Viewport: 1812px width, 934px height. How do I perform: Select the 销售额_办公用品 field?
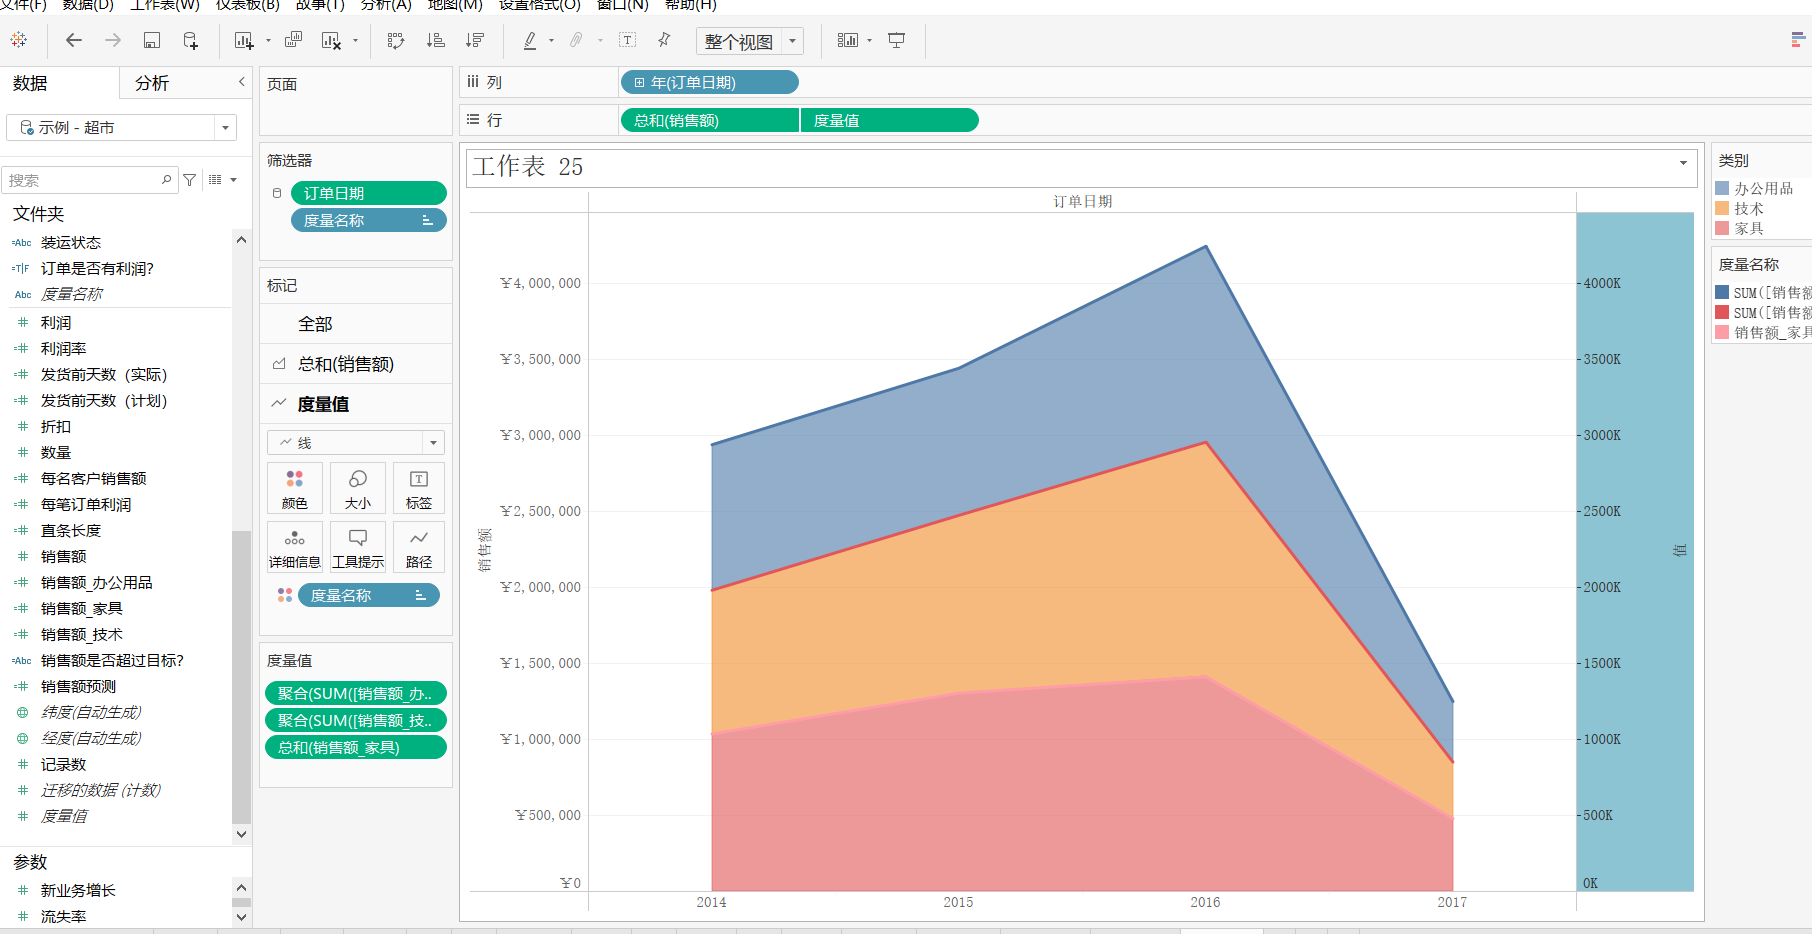(x=97, y=582)
